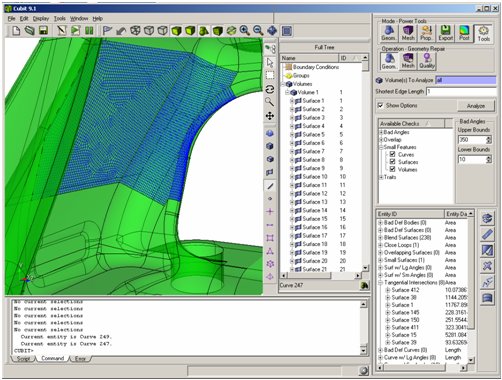Select the Export mode icon
The width and height of the screenshot is (502, 380).
pyautogui.click(x=446, y=33)
